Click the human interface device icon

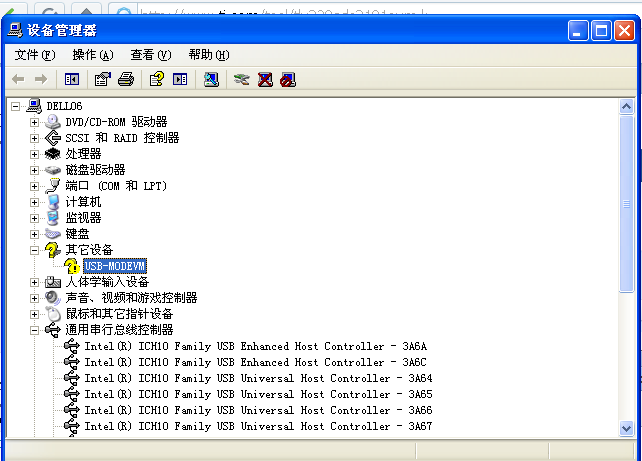pos(53,282)
